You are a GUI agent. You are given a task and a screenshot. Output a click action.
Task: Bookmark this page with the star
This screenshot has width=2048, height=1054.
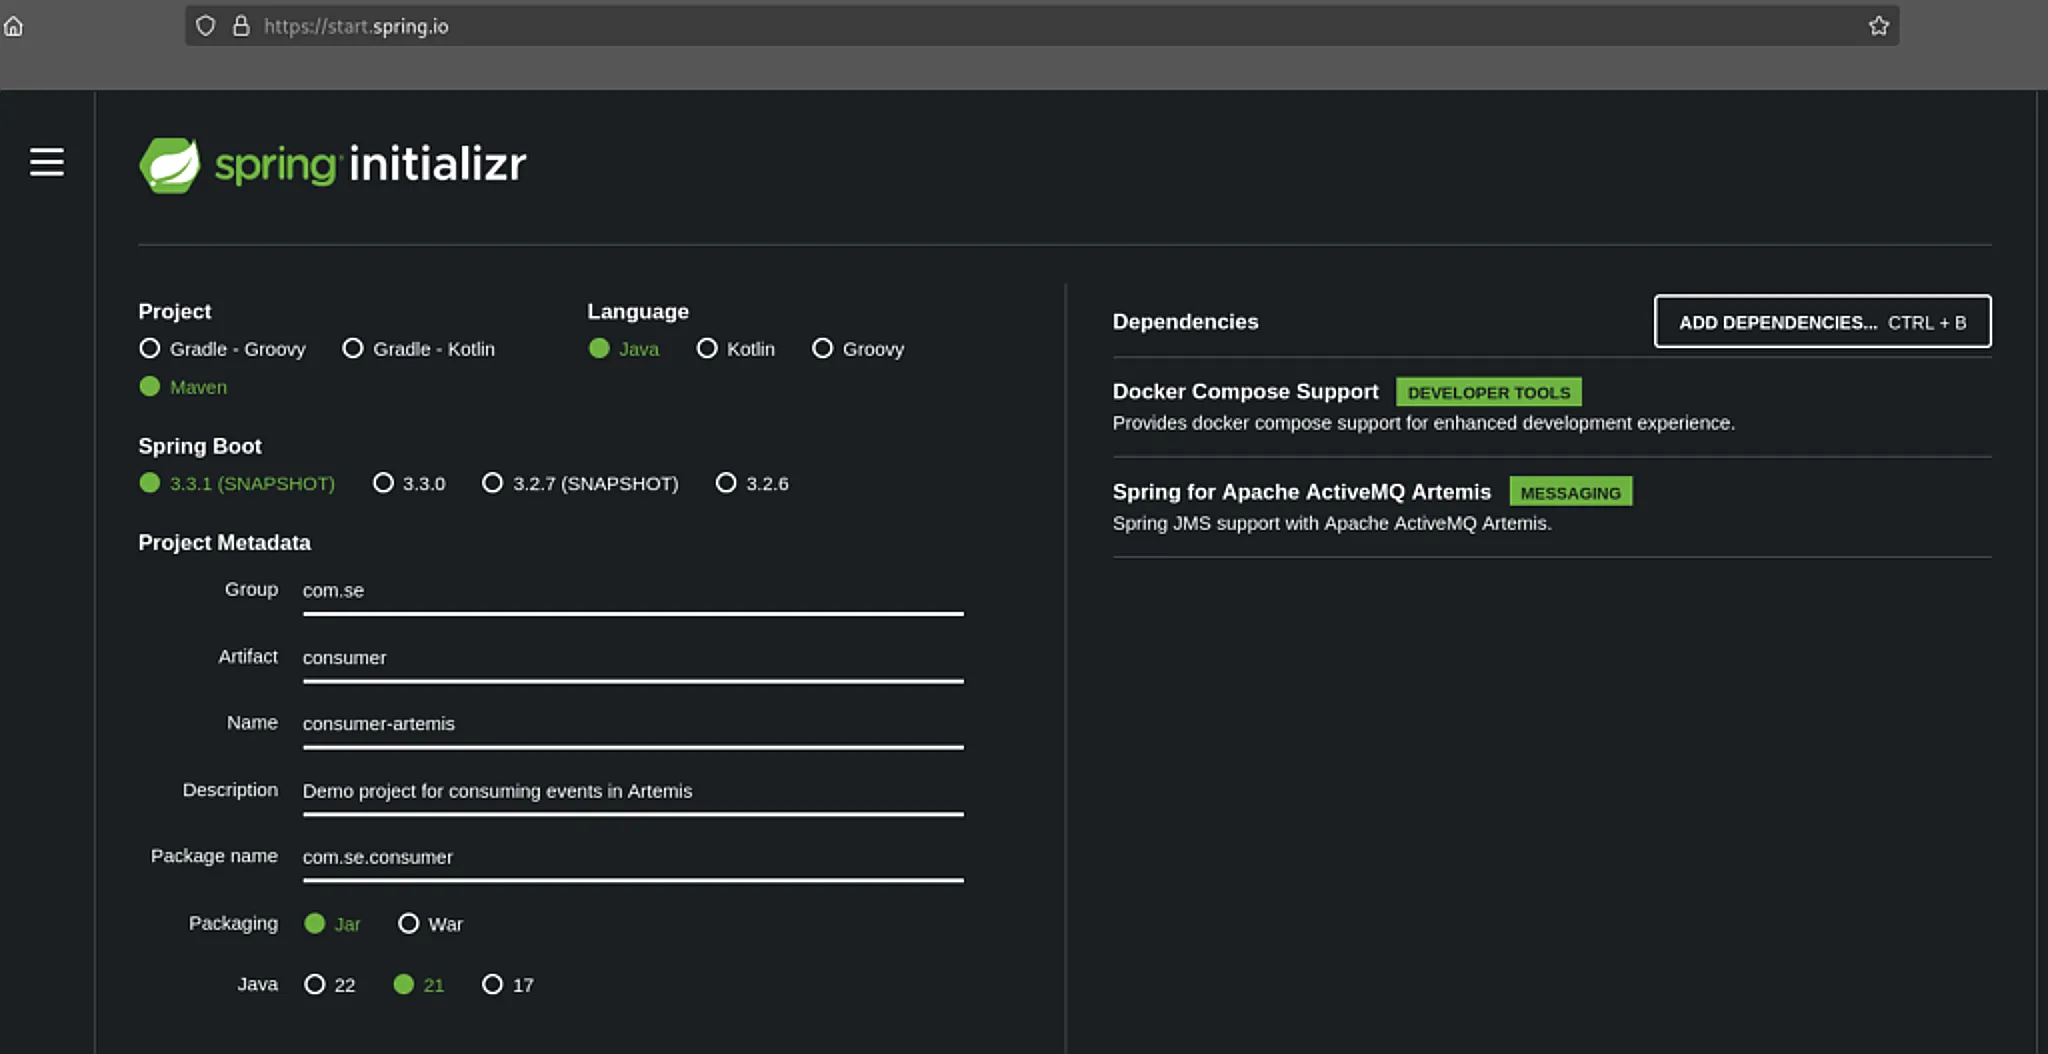[x=1879, y=26]
